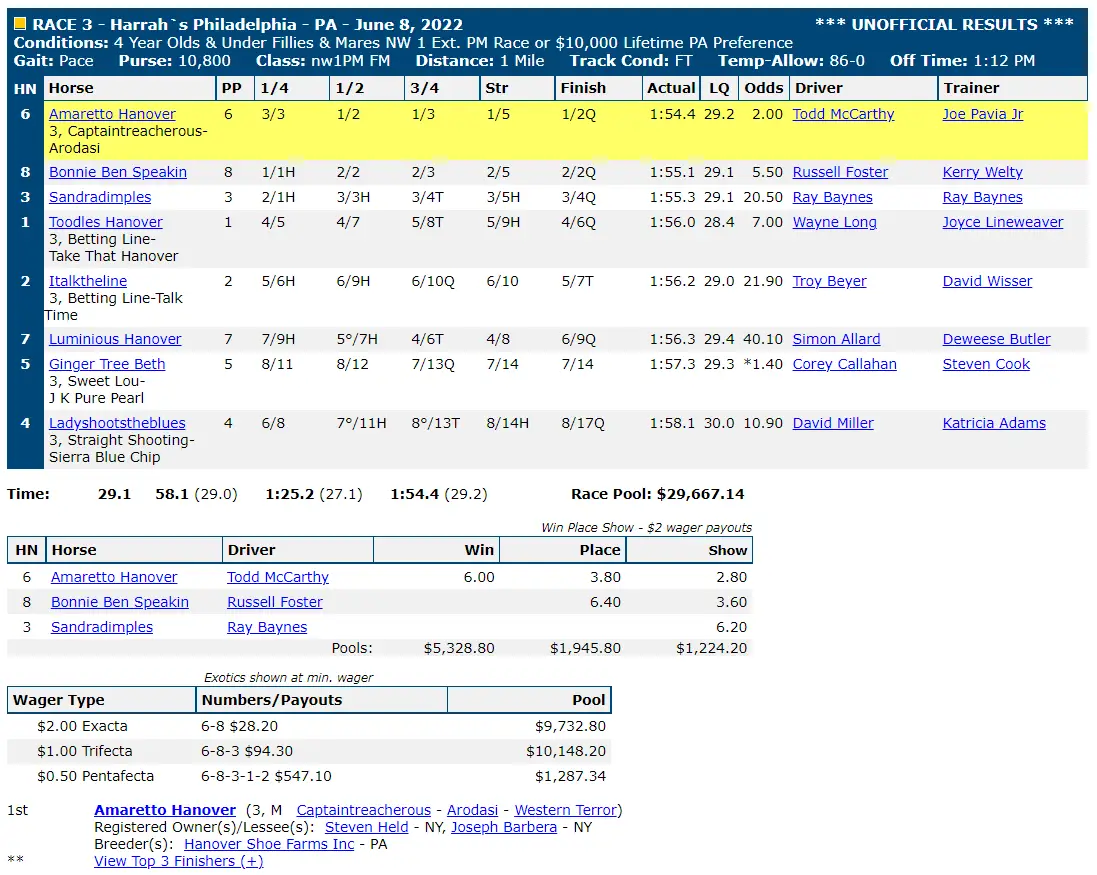This screenshot has height=875, width=1097.
Task: Click the Actual time column header
Action: click(x=671, y=88)
